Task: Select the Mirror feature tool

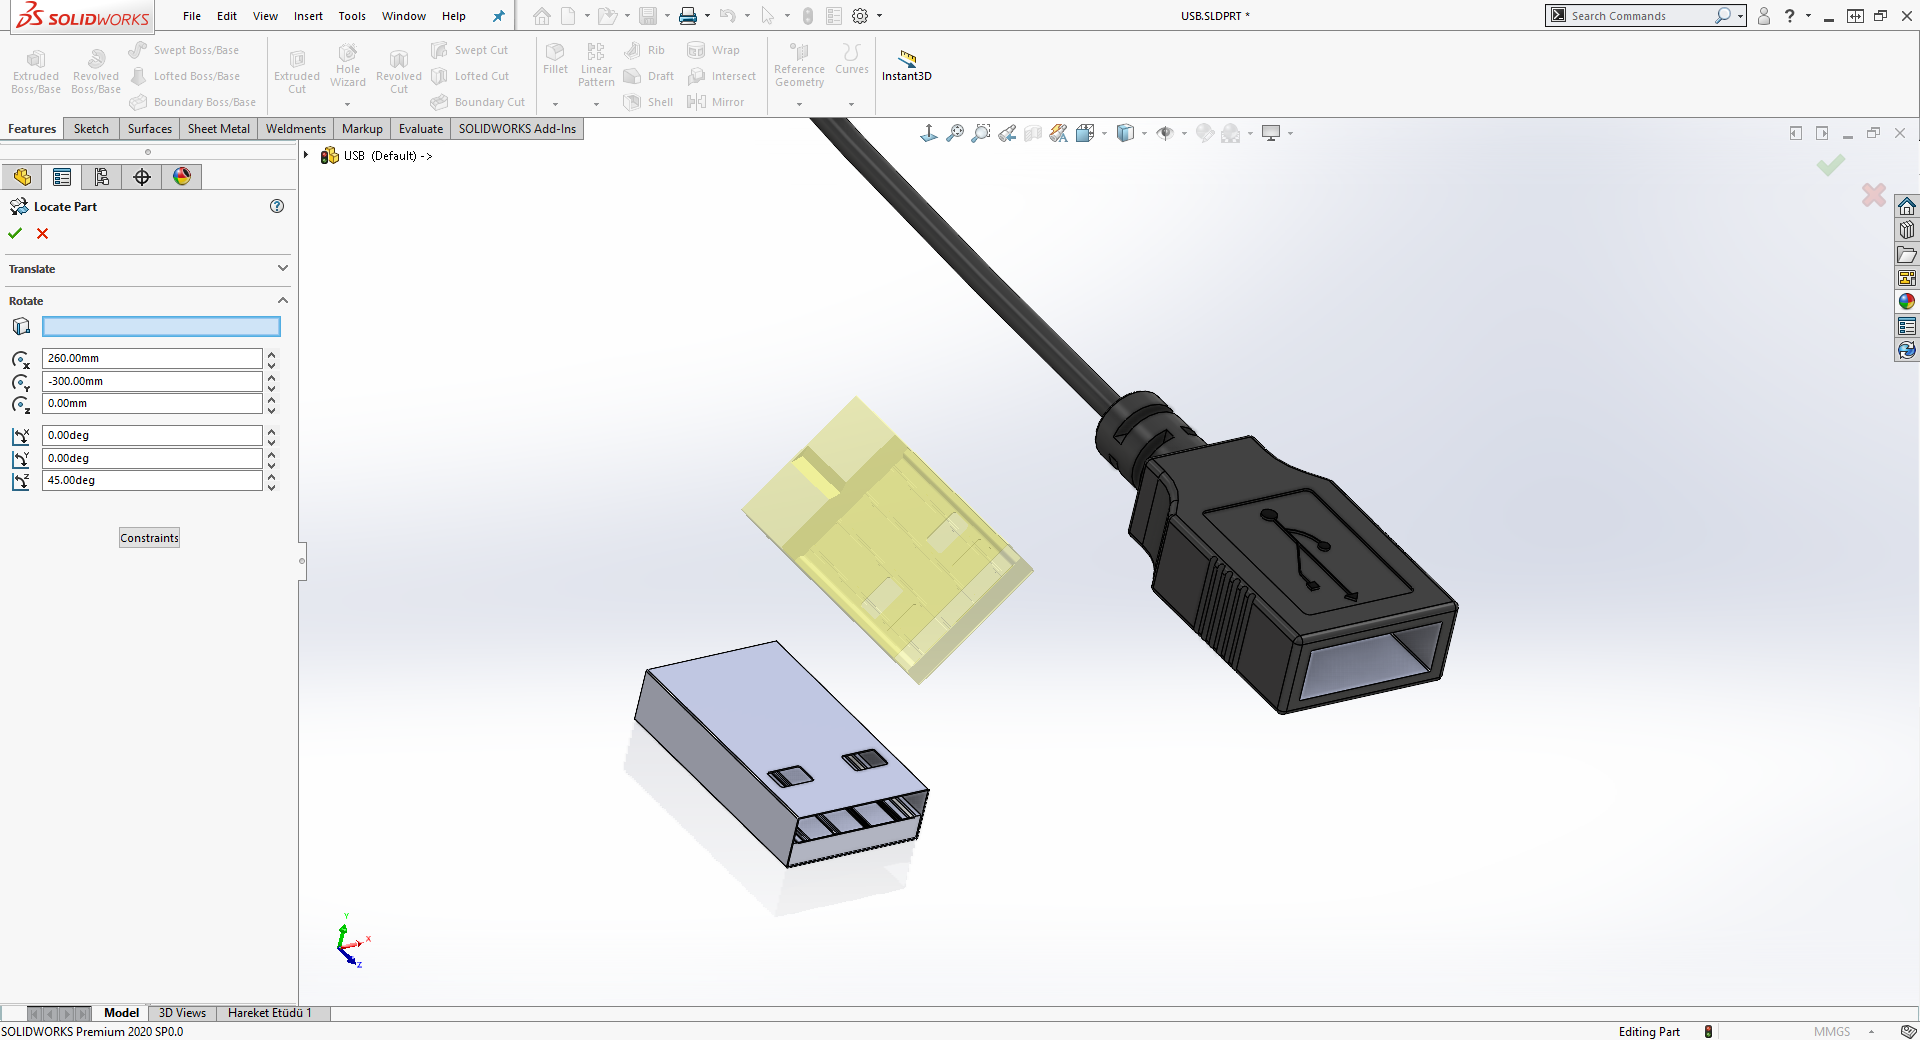Action: (x=718, y=101)
